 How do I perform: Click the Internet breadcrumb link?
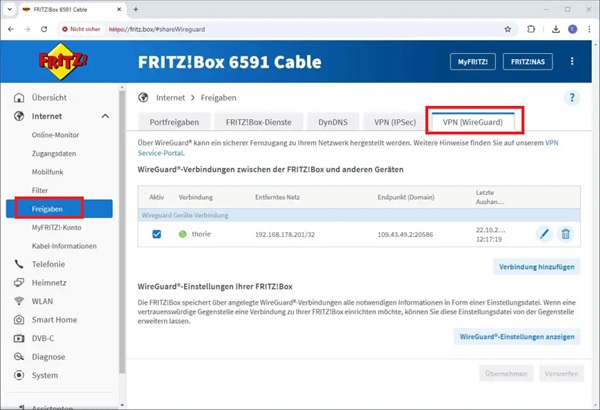[170, 98]
